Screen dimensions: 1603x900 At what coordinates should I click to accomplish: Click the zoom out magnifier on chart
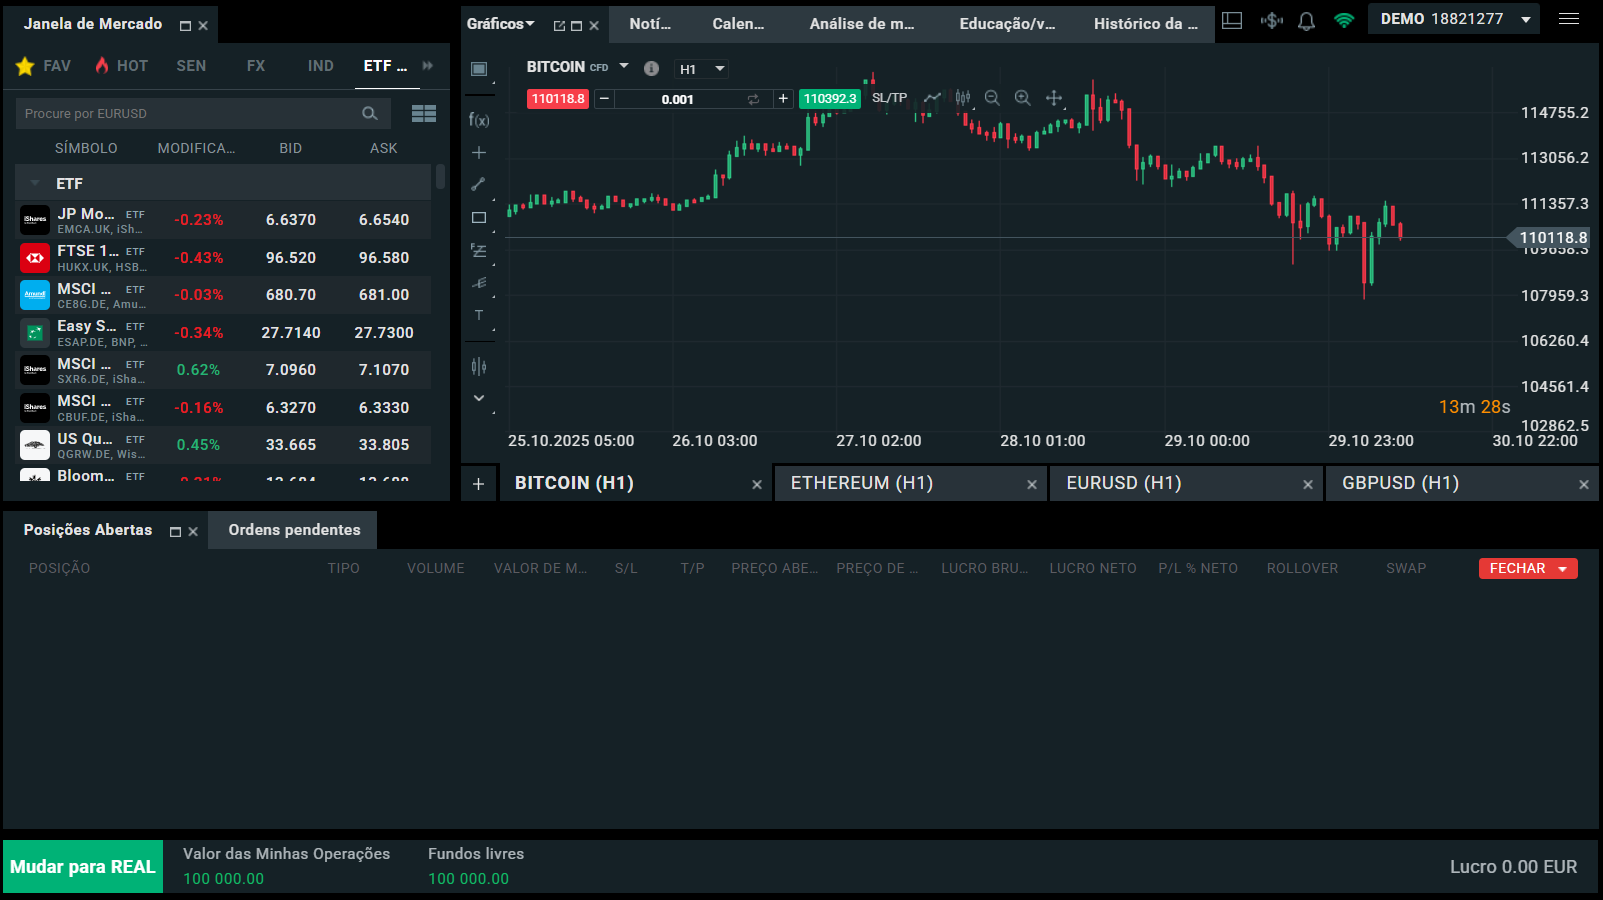(992, 98)
